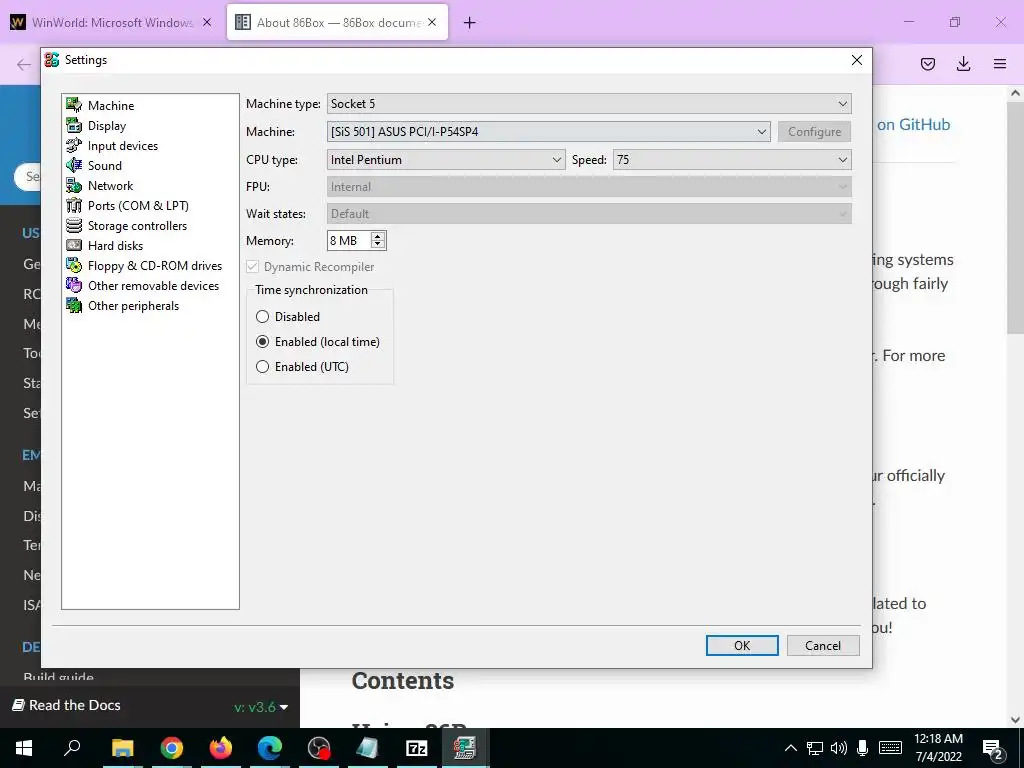This screenshot has height=768, width=1024.
Task: Select Disabled time synchronization
Action: point(288,317)
